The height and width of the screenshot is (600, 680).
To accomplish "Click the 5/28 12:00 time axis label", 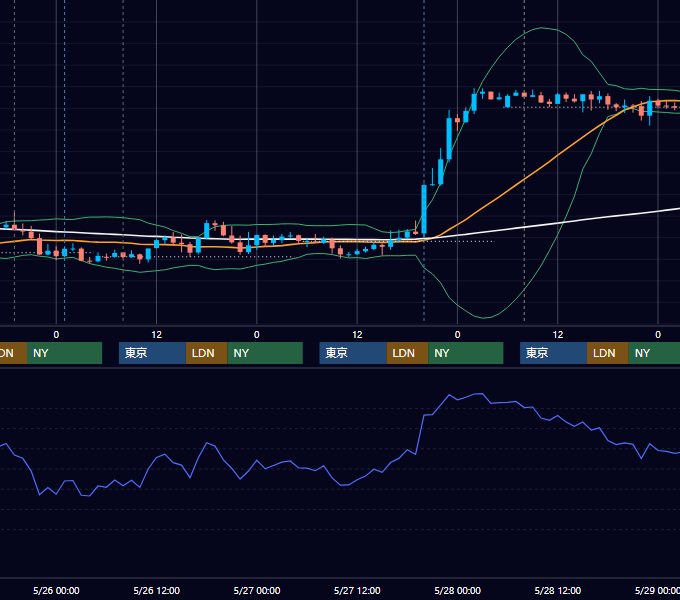I will [558, 590].
